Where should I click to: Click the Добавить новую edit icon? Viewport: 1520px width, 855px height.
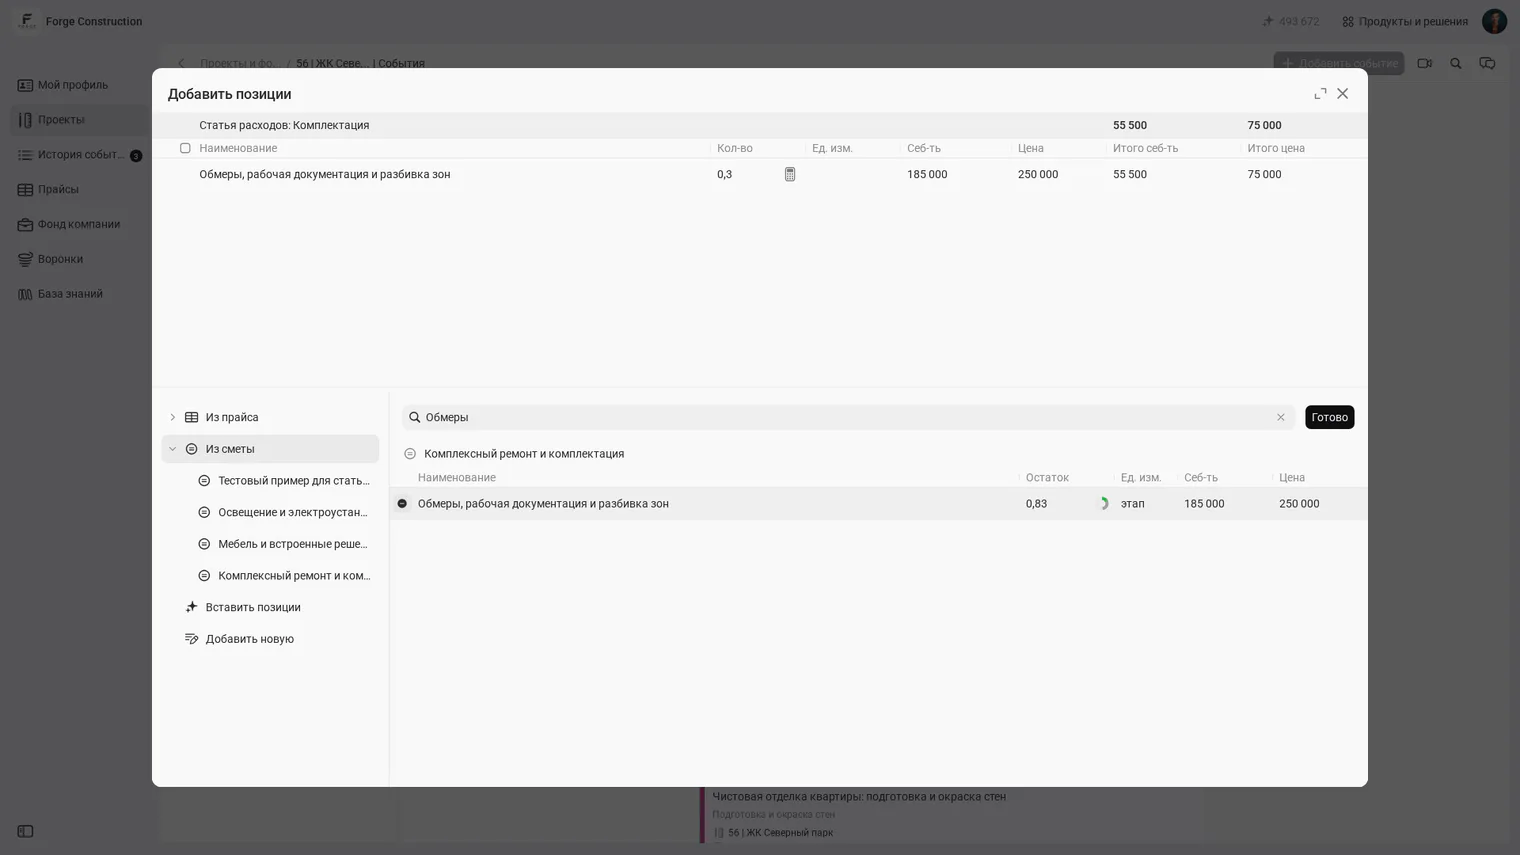191,639
